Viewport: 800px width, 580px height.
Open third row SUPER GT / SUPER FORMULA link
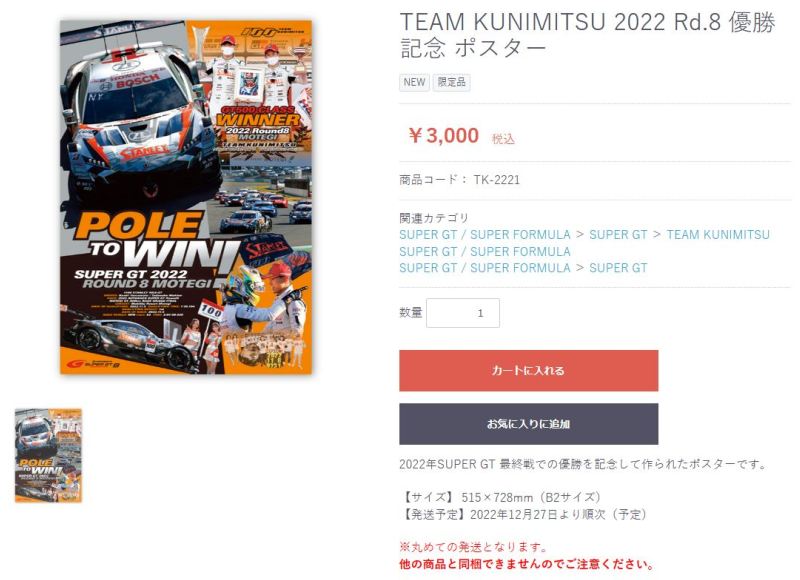[485, 268]
